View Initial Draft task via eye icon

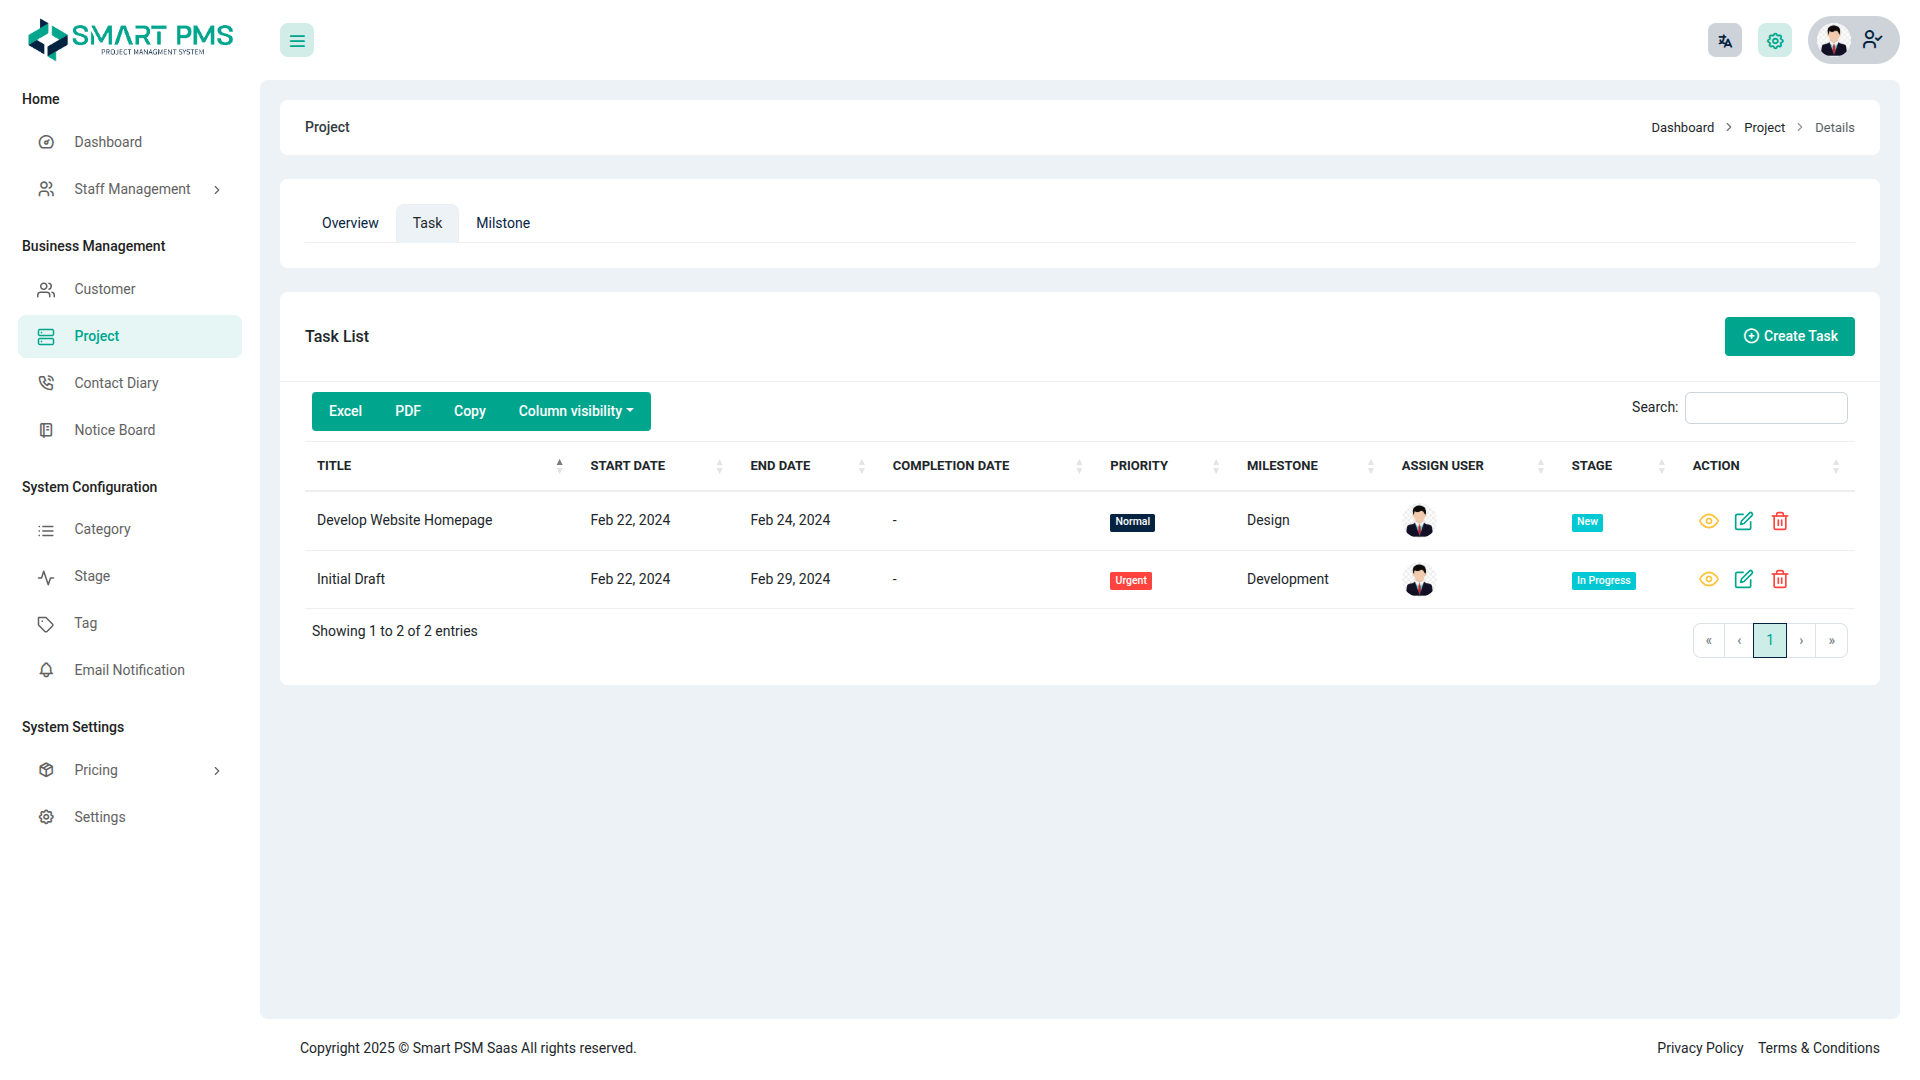coord(1708,579)
